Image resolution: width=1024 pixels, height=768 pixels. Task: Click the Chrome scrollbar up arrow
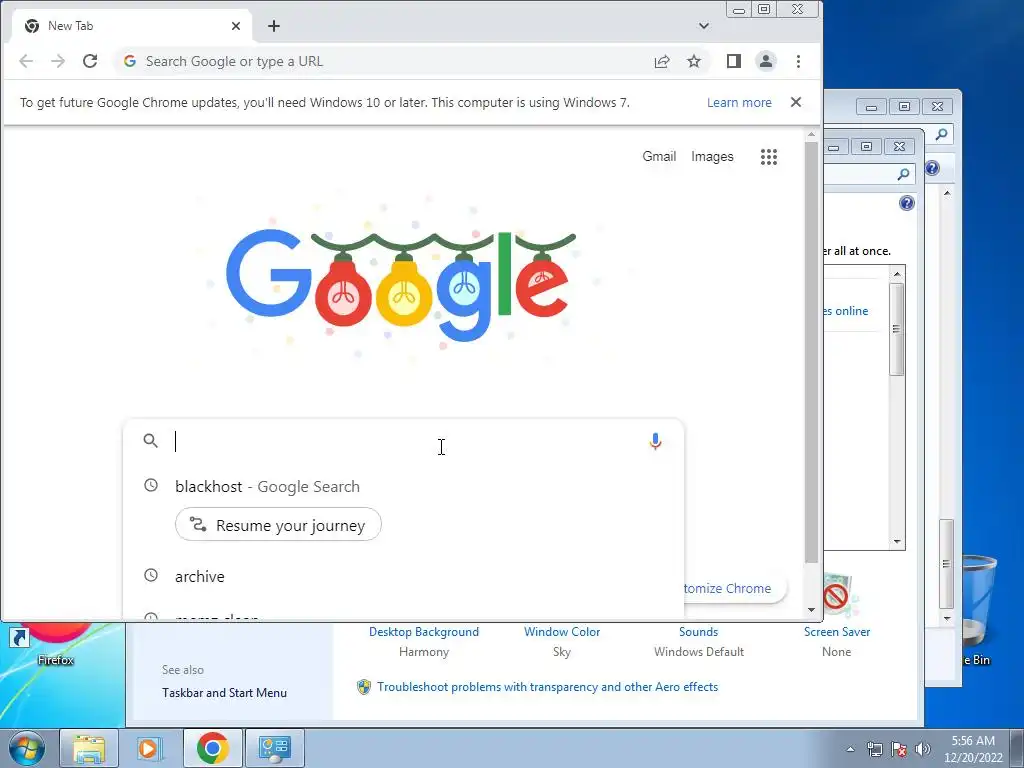coord(811,135)
